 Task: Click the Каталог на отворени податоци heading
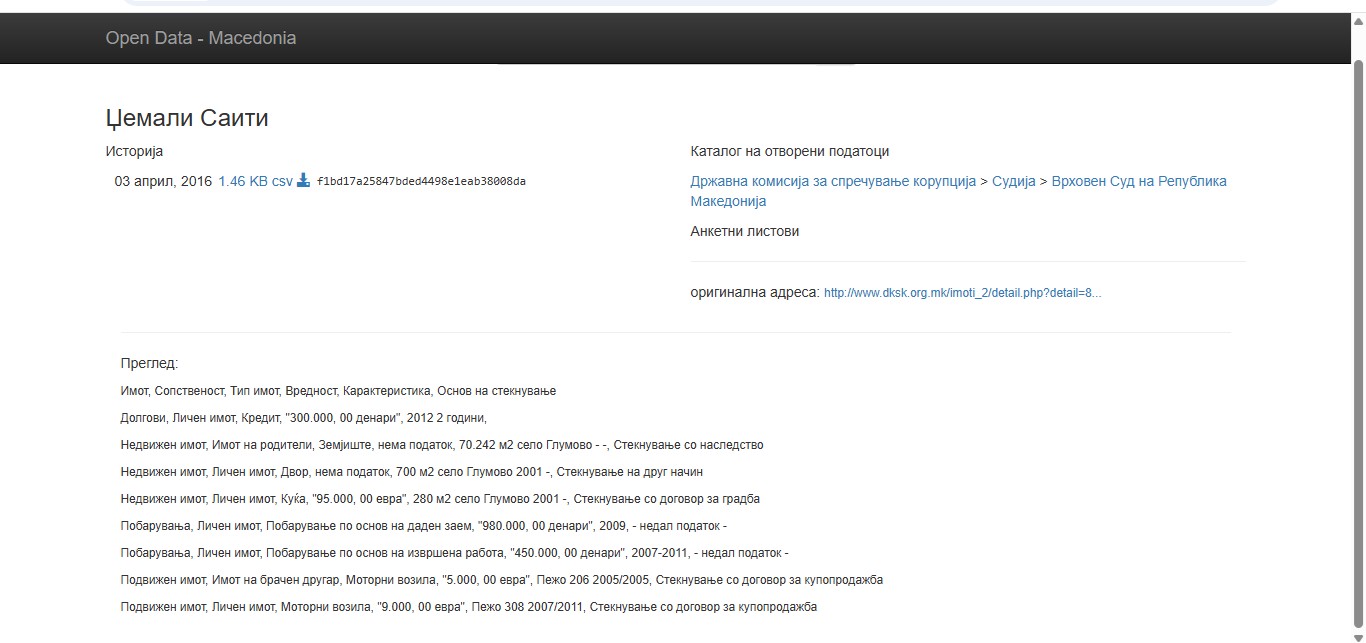(789, 151)
